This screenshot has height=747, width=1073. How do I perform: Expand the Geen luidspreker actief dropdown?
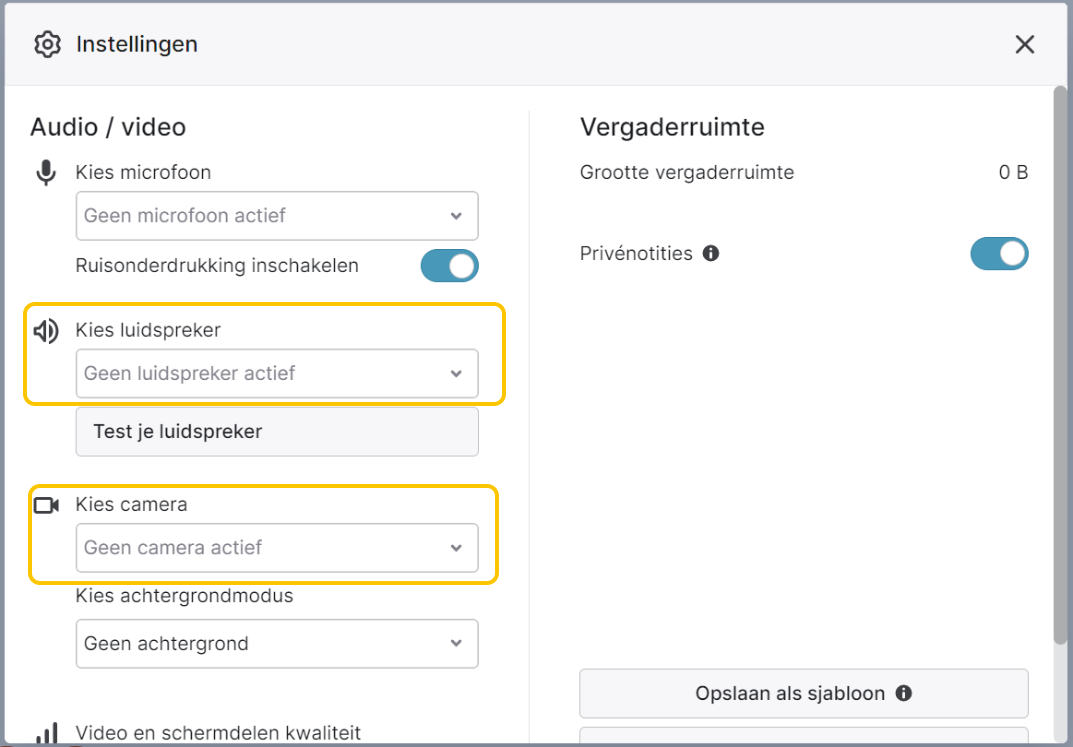coord(277,374)
